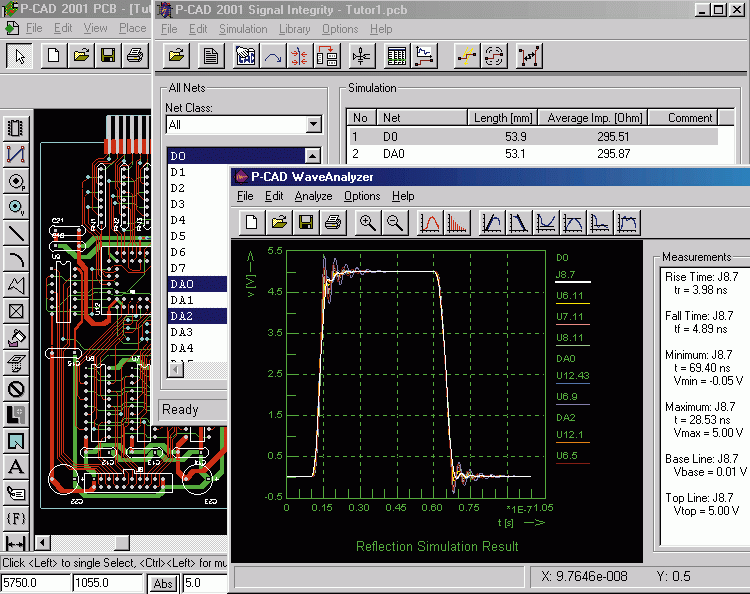The image size is (750, 594).
Task: Open Signal Integrity Simulation menu
Action: (243, 29)
